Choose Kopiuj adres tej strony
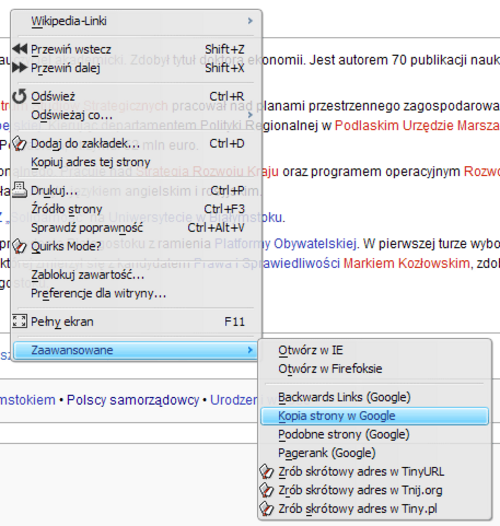Viewport: 500px width, 526px height. tap(91, 162)
